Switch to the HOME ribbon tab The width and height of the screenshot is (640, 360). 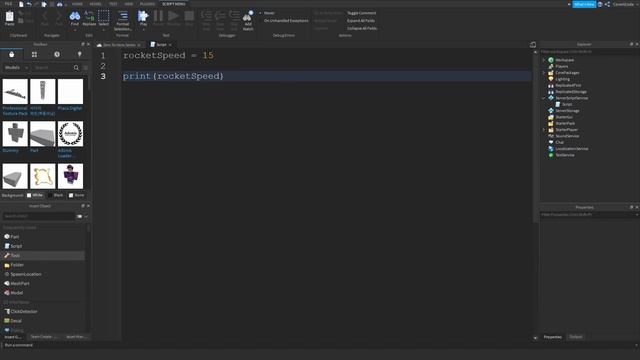(x=77, y=4)
